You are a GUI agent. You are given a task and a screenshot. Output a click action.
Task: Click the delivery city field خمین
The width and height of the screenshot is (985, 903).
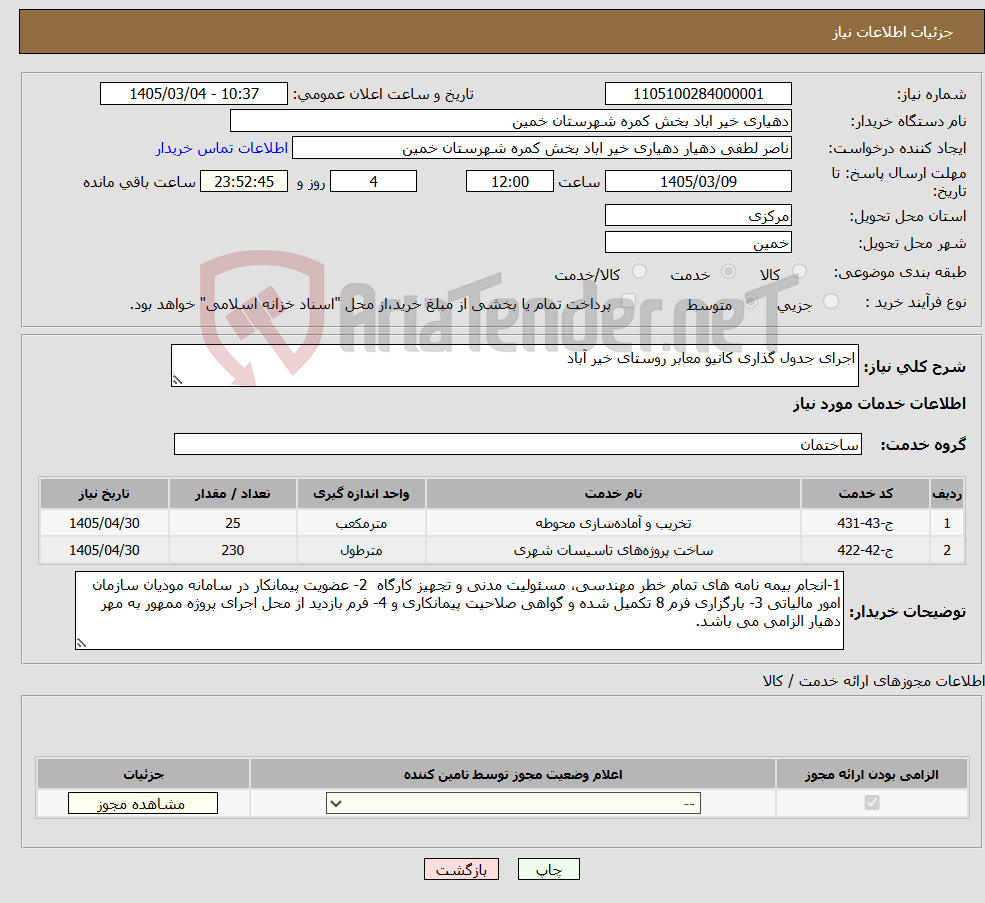coord(698,243)
